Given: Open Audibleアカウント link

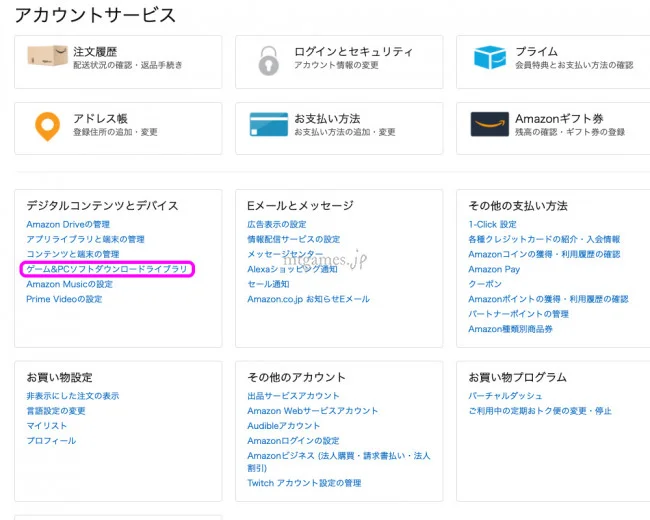Looking at the screenshot, I should (x=284, y=426).
